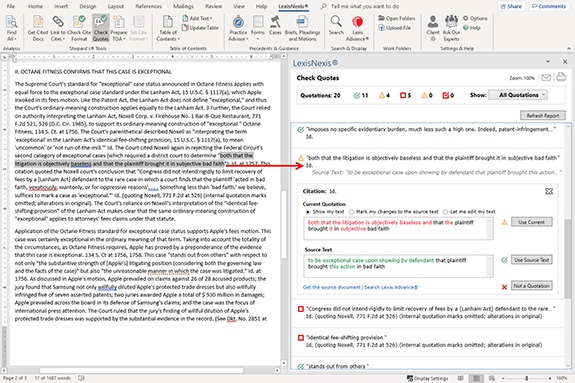Open Get the source document link

click(x=332, y=287)
